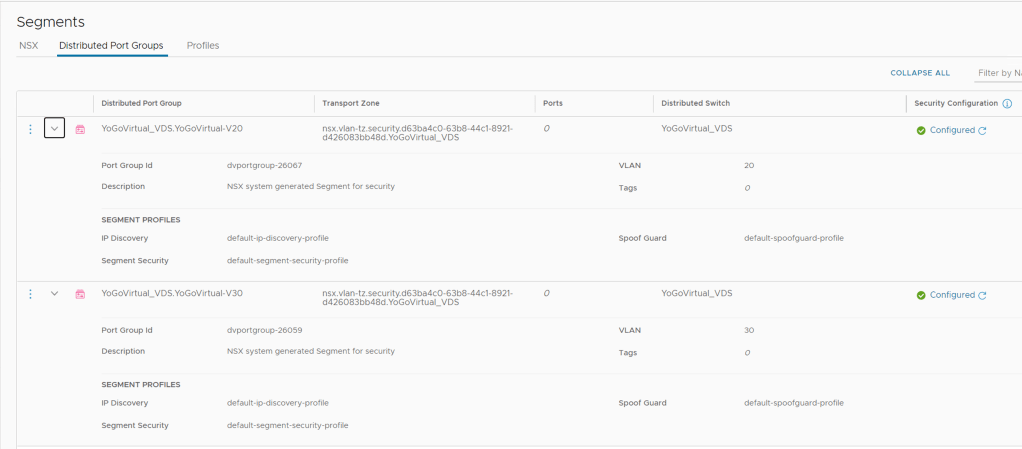Refresh security configuration status for YoGoVirtual-V20
This screenshot has height=449, width=1022.
(982, 130)
